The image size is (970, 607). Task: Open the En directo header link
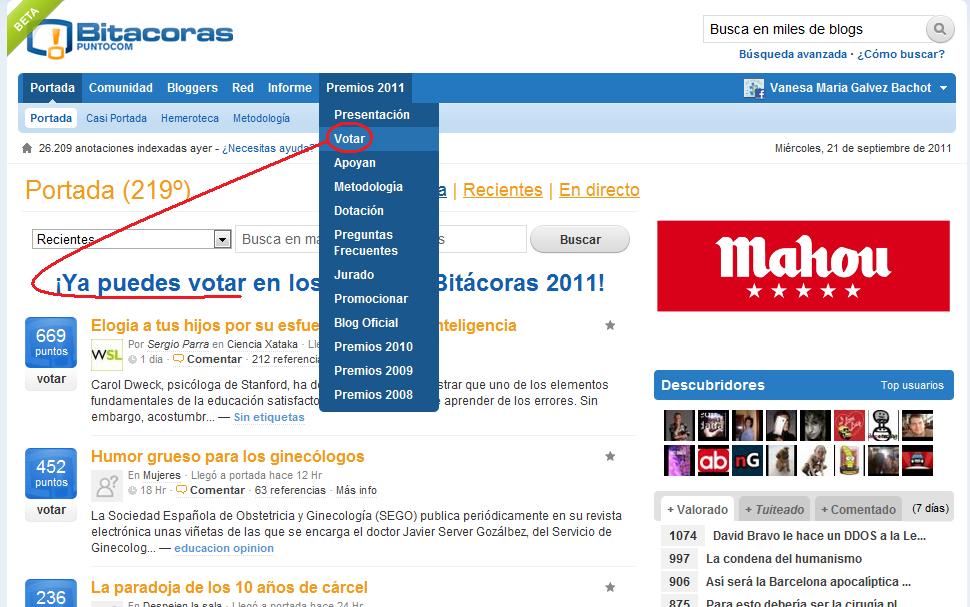click(x=599, y=190)
